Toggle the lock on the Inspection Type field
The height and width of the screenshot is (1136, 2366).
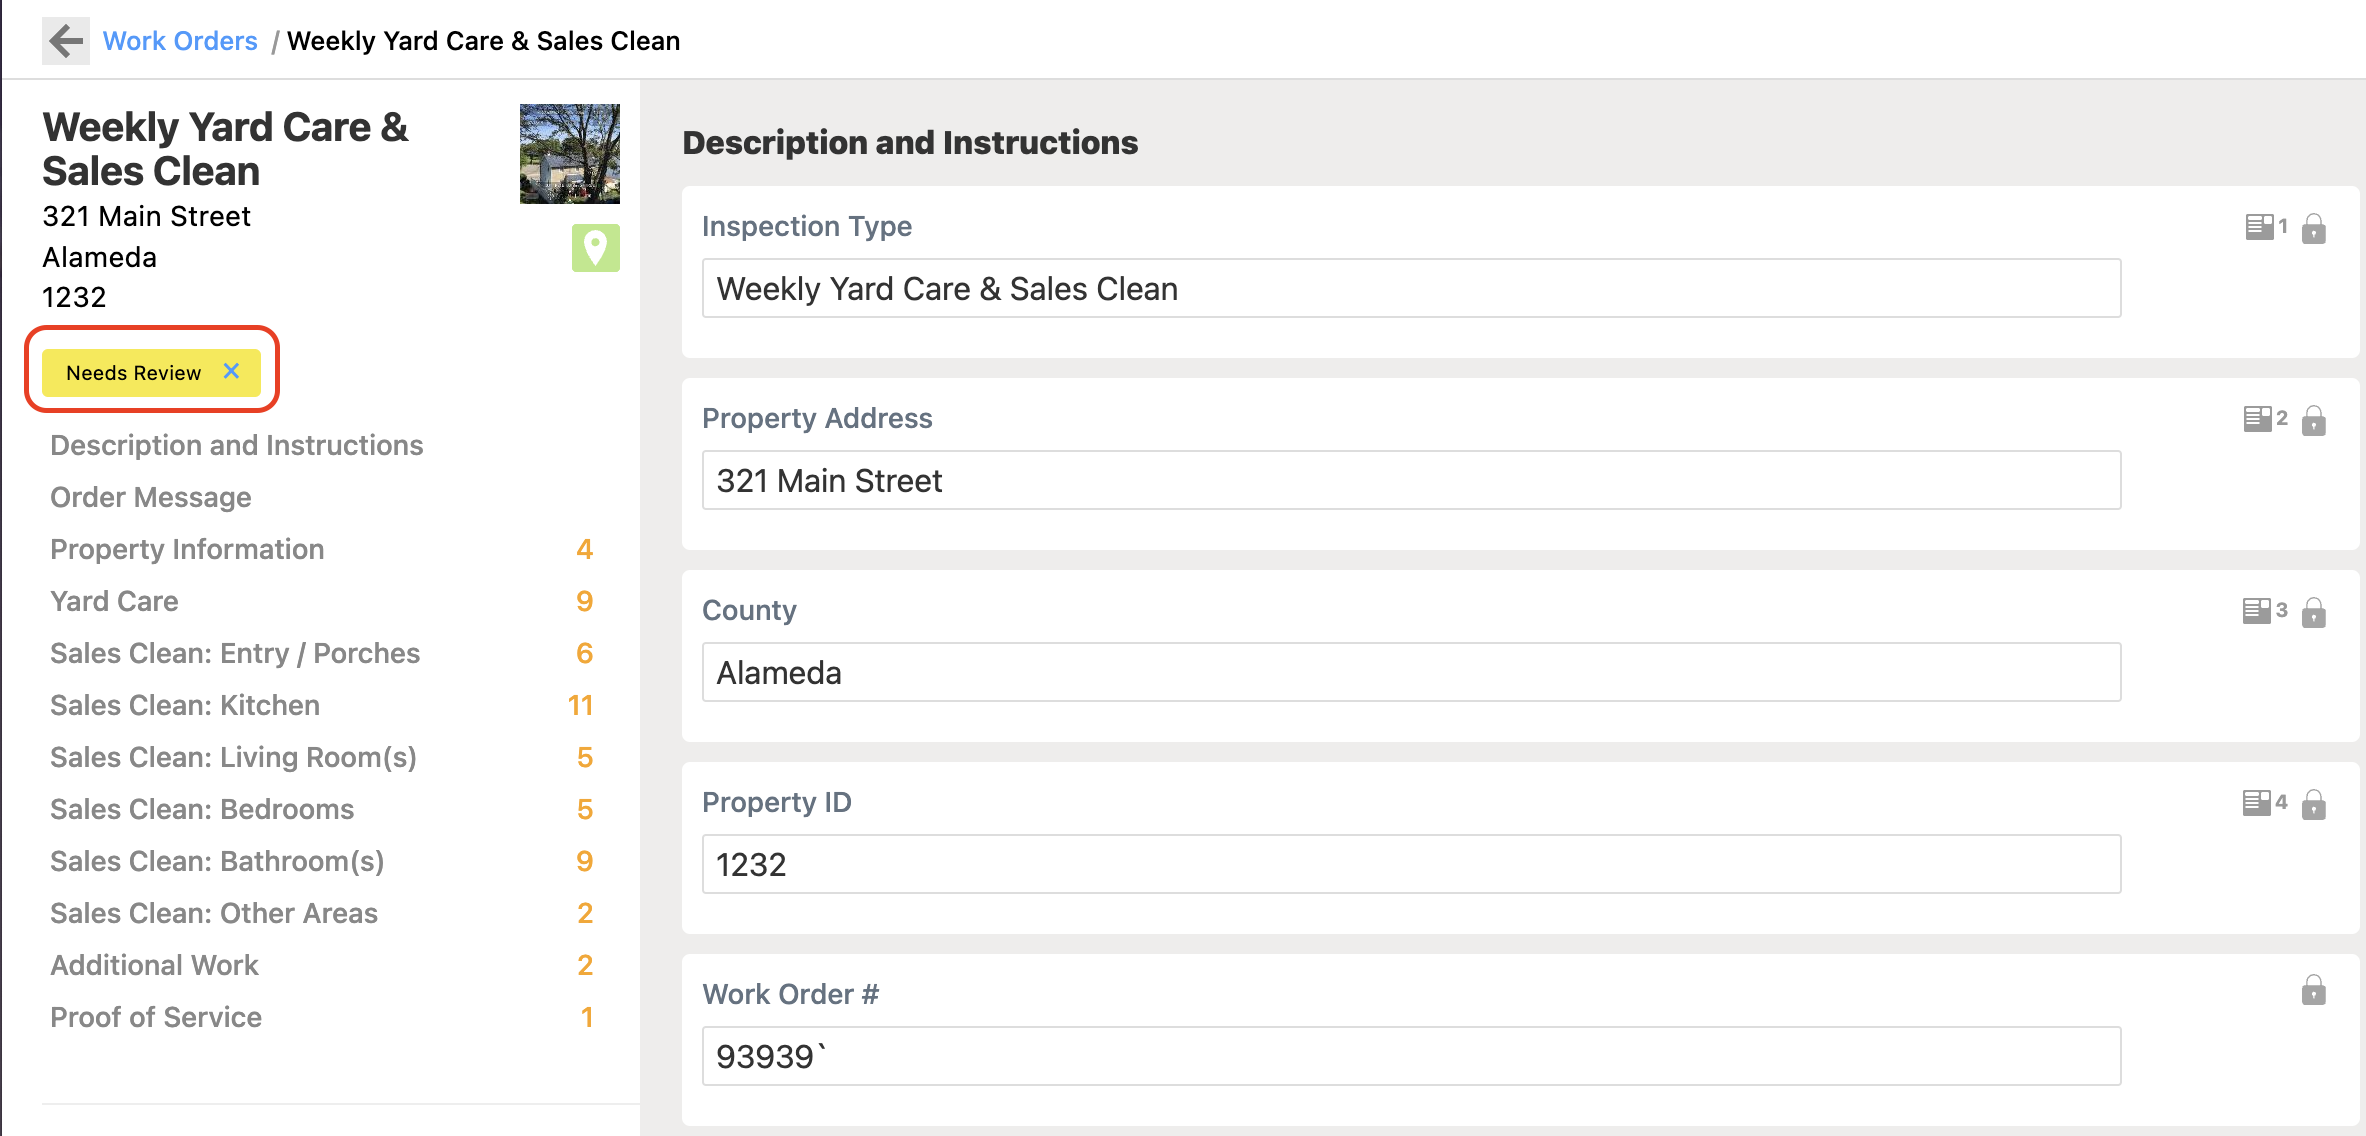(x=2315, y=229)
